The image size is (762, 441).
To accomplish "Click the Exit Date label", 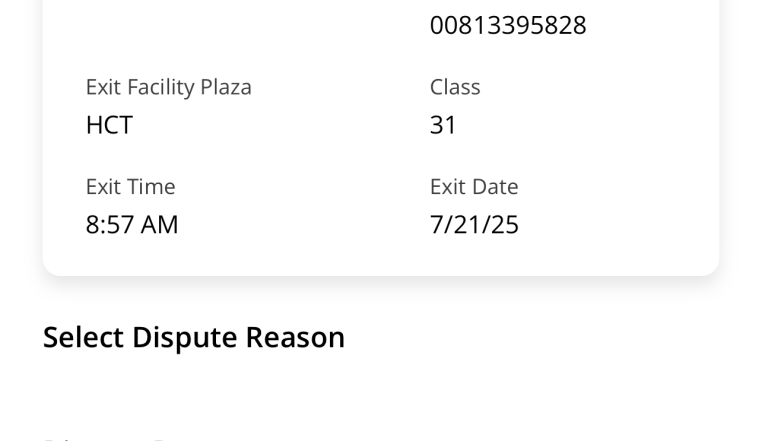I will [x=474, y=187].
